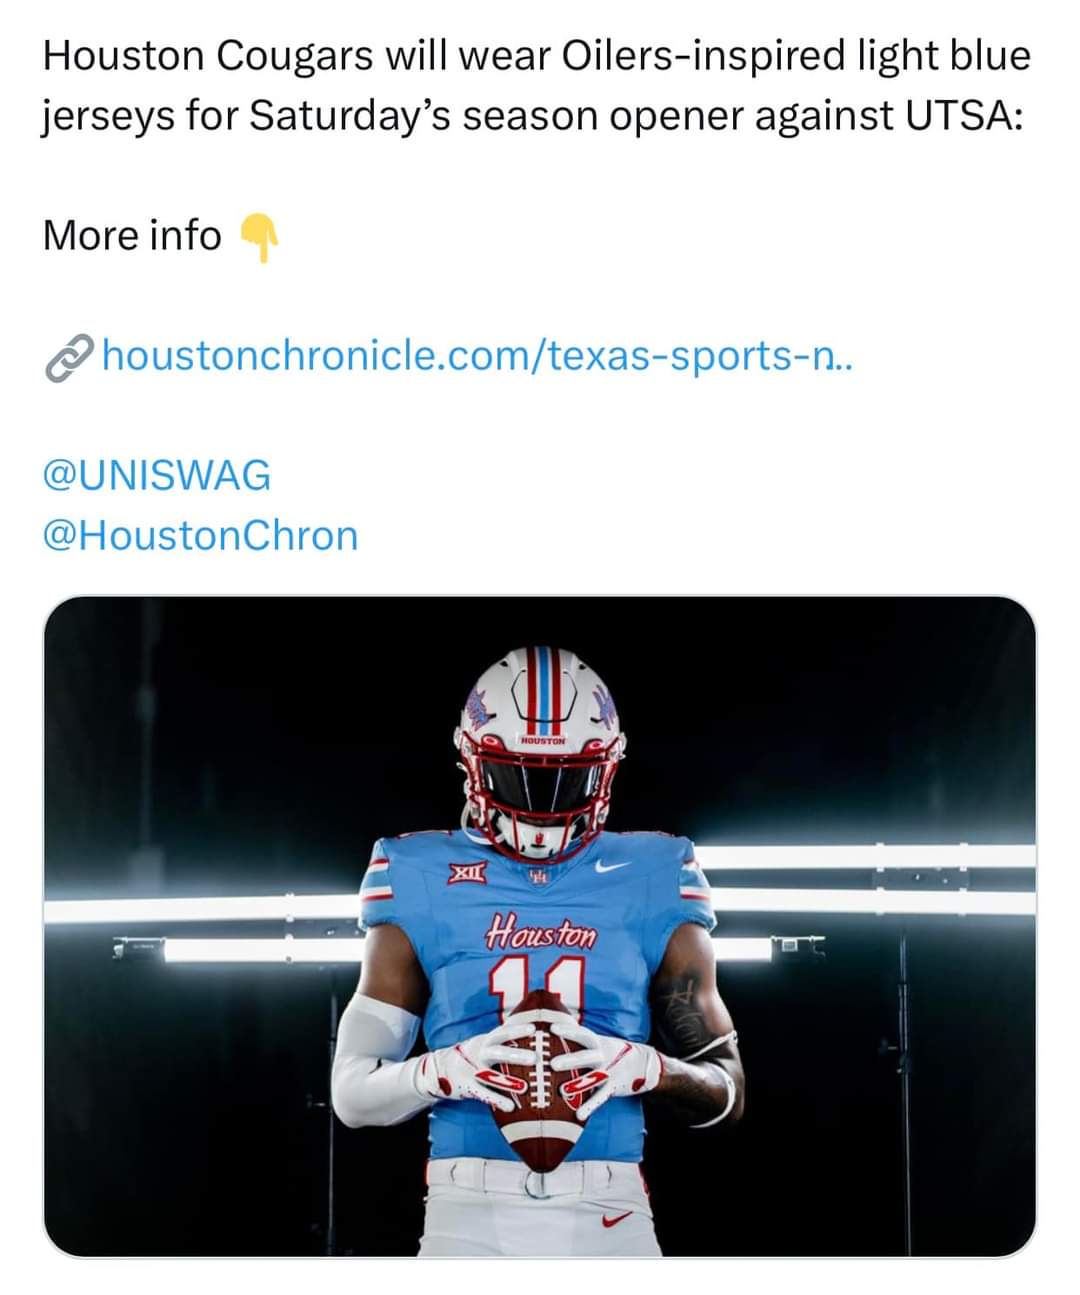Open the @HoustonChron profile mention

pos(200,535)
